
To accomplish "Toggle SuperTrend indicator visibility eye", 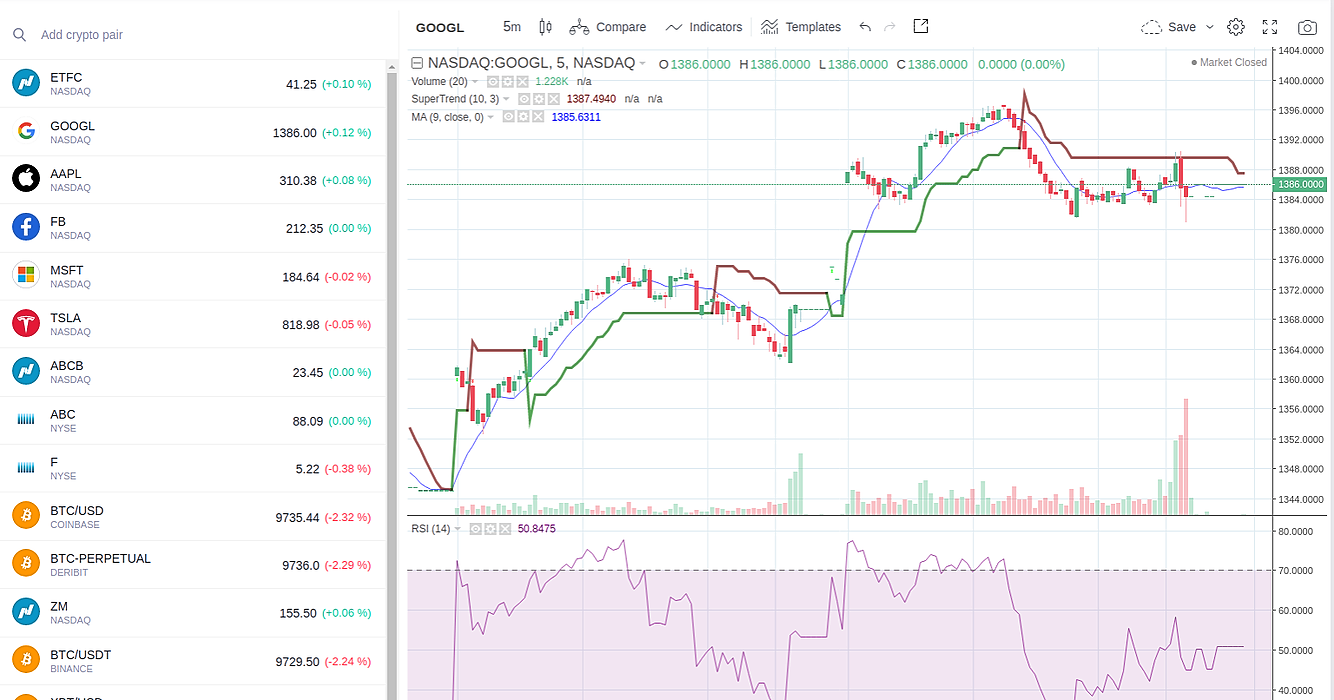I will coord(524,99).
